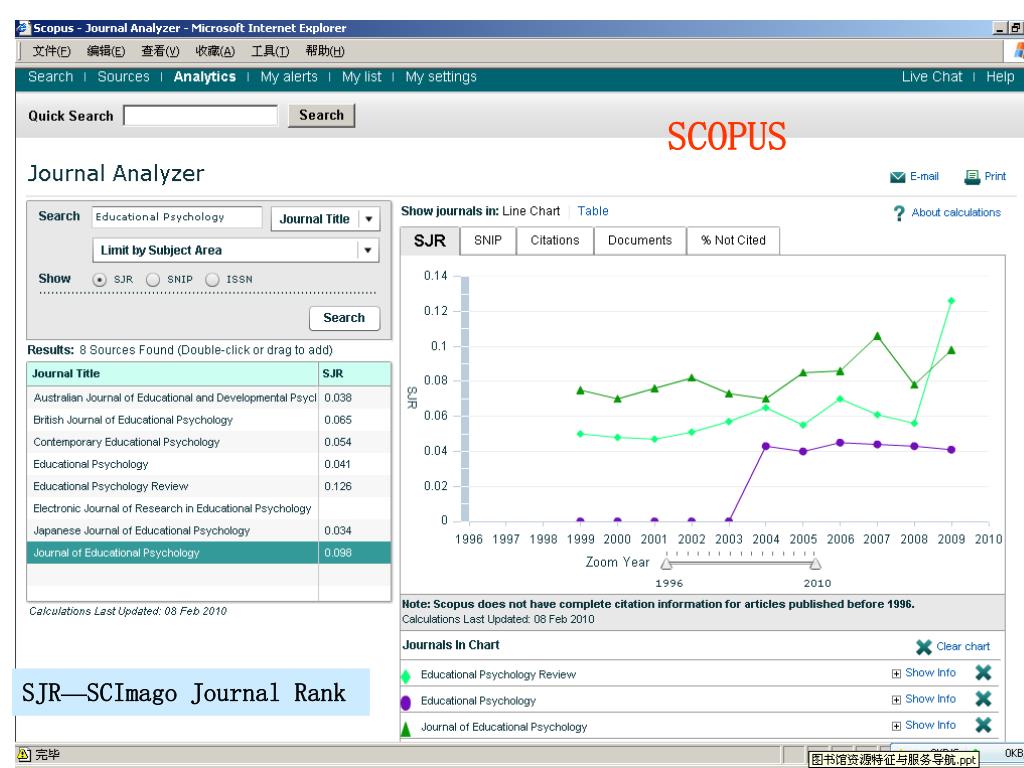Switch to the Citations tab
The width and height of the screenshot is (1024, 768).
(555, 240)
